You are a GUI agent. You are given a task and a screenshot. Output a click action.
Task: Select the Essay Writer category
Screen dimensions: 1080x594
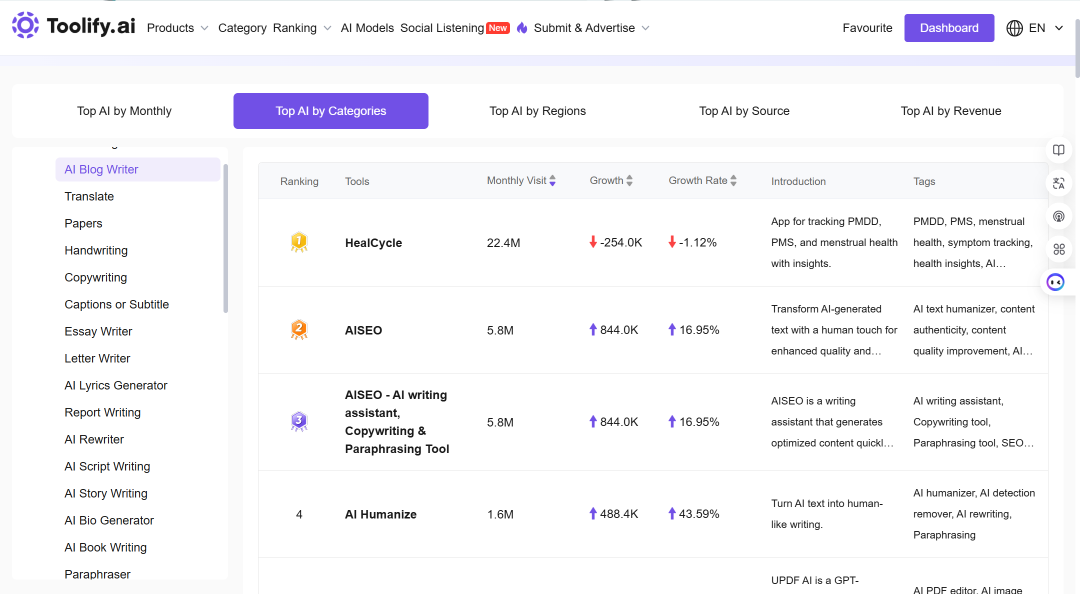click(x=98, y=331)
